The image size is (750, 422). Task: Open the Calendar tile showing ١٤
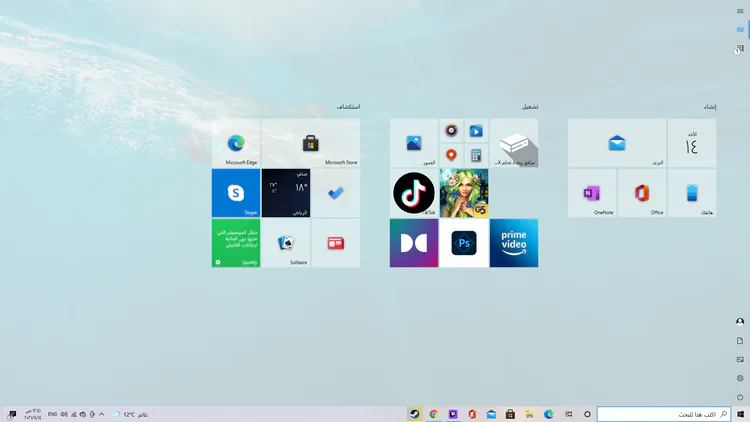[x=692, y=143]
